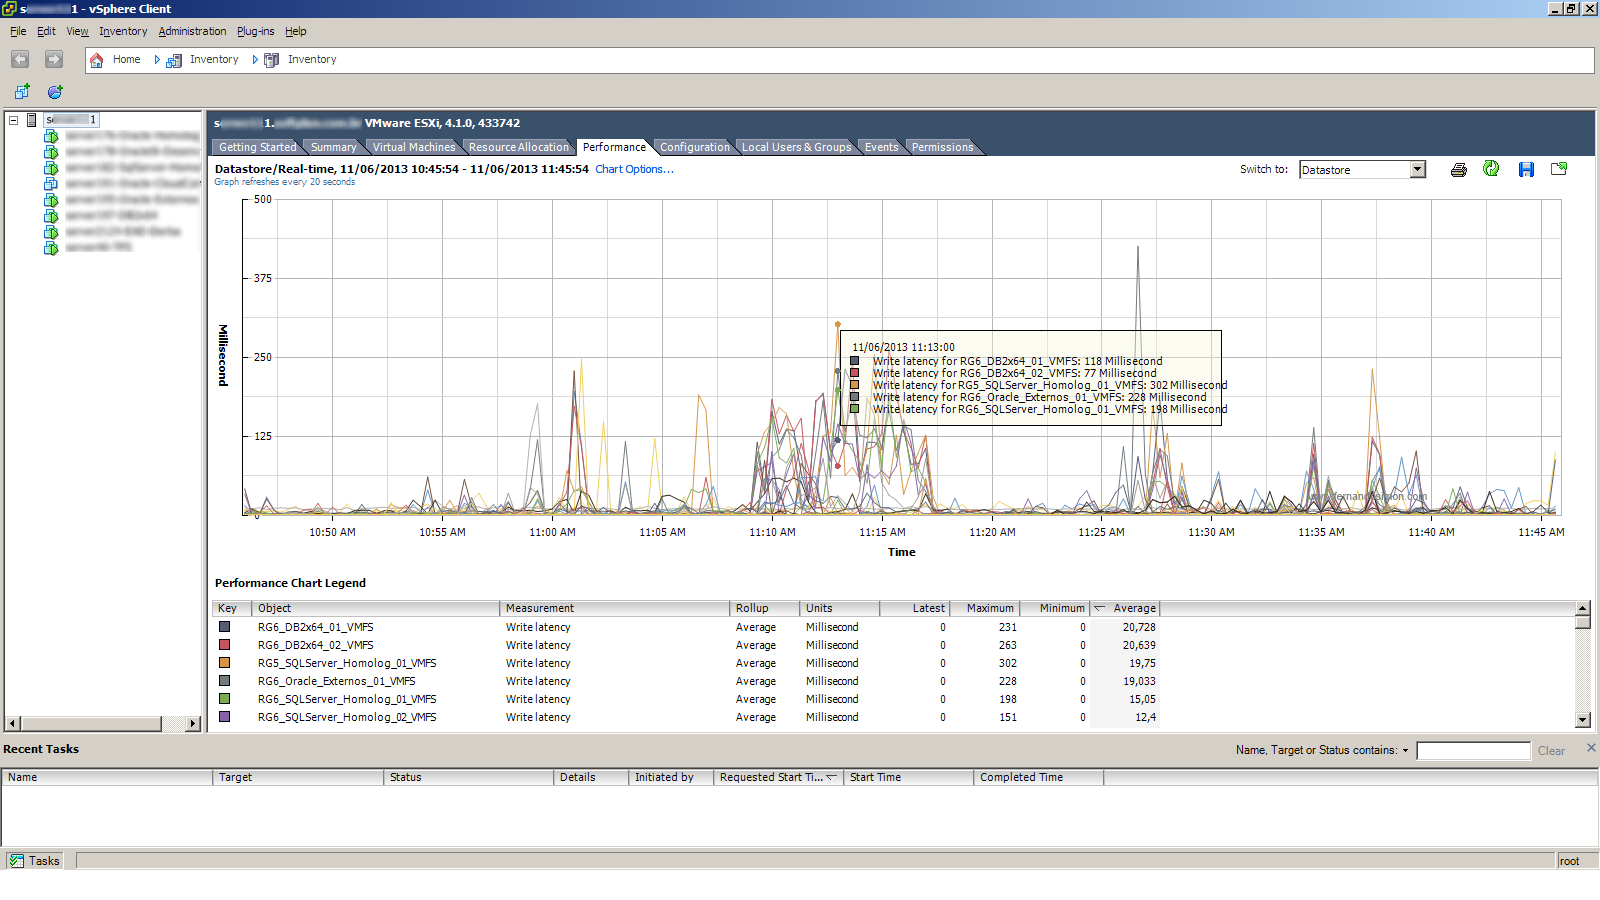Save the chart with the floppy disk icon
The image size is (1600, 900).
(x=1526, y=170)
